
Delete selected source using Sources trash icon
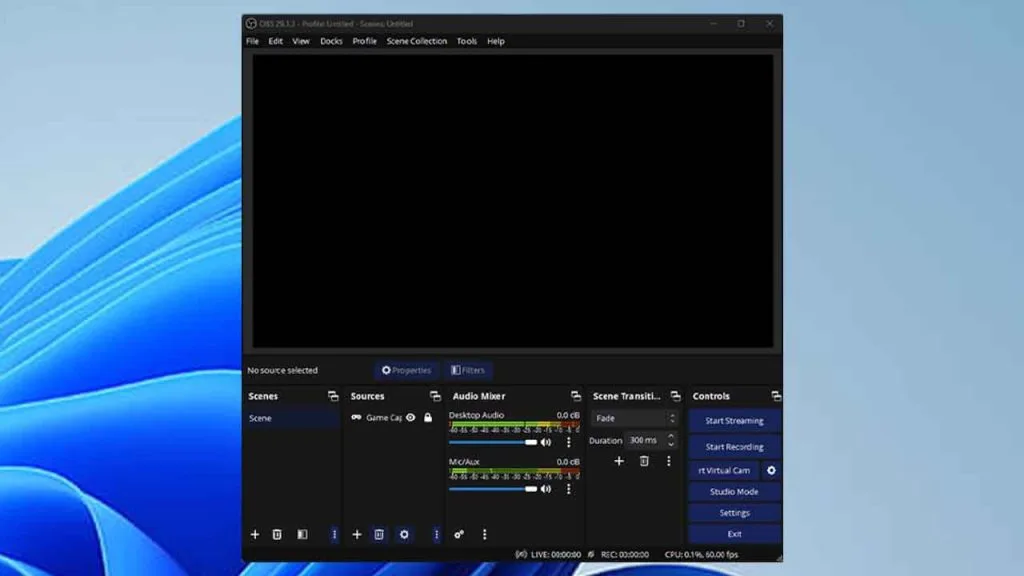[x=379, y=534]
